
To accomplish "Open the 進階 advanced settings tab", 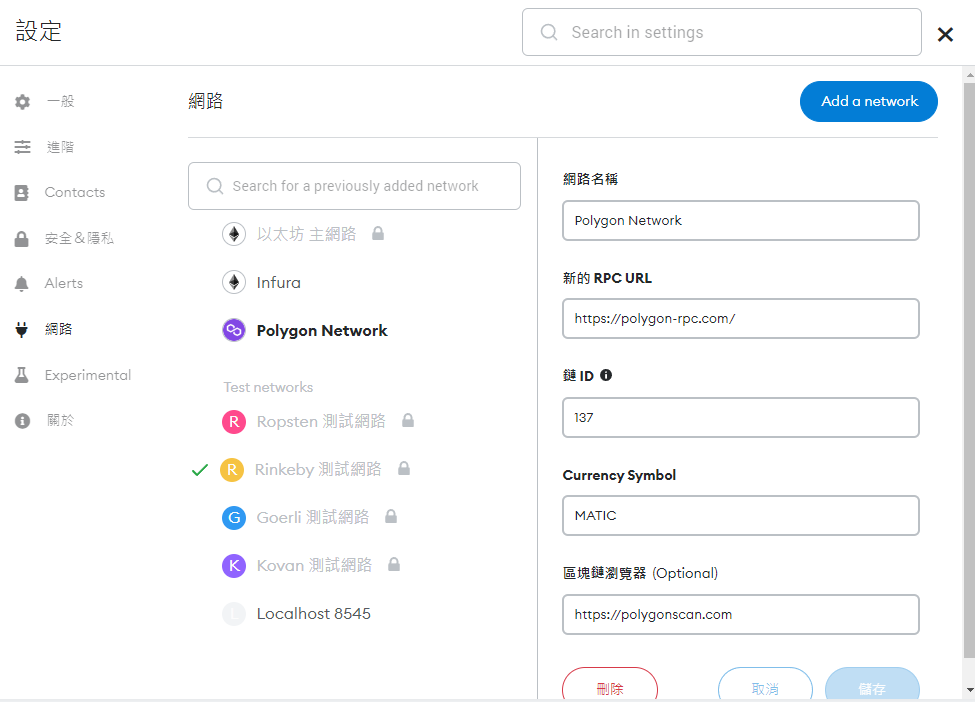I will 60,147.
